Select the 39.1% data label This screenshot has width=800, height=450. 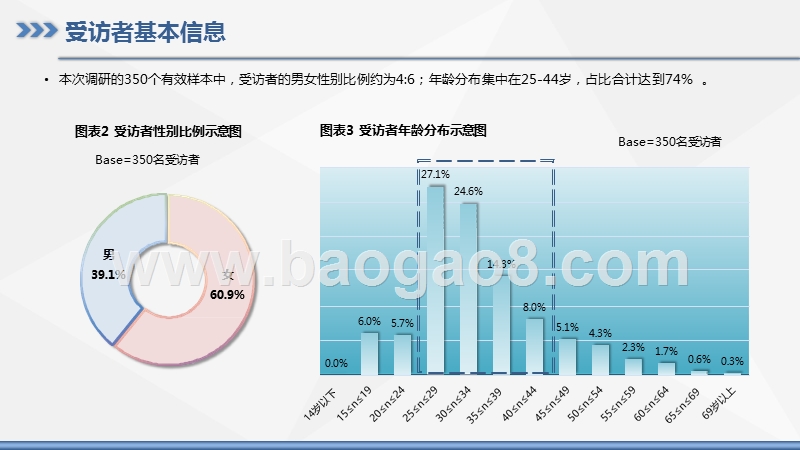pos(108,274)
